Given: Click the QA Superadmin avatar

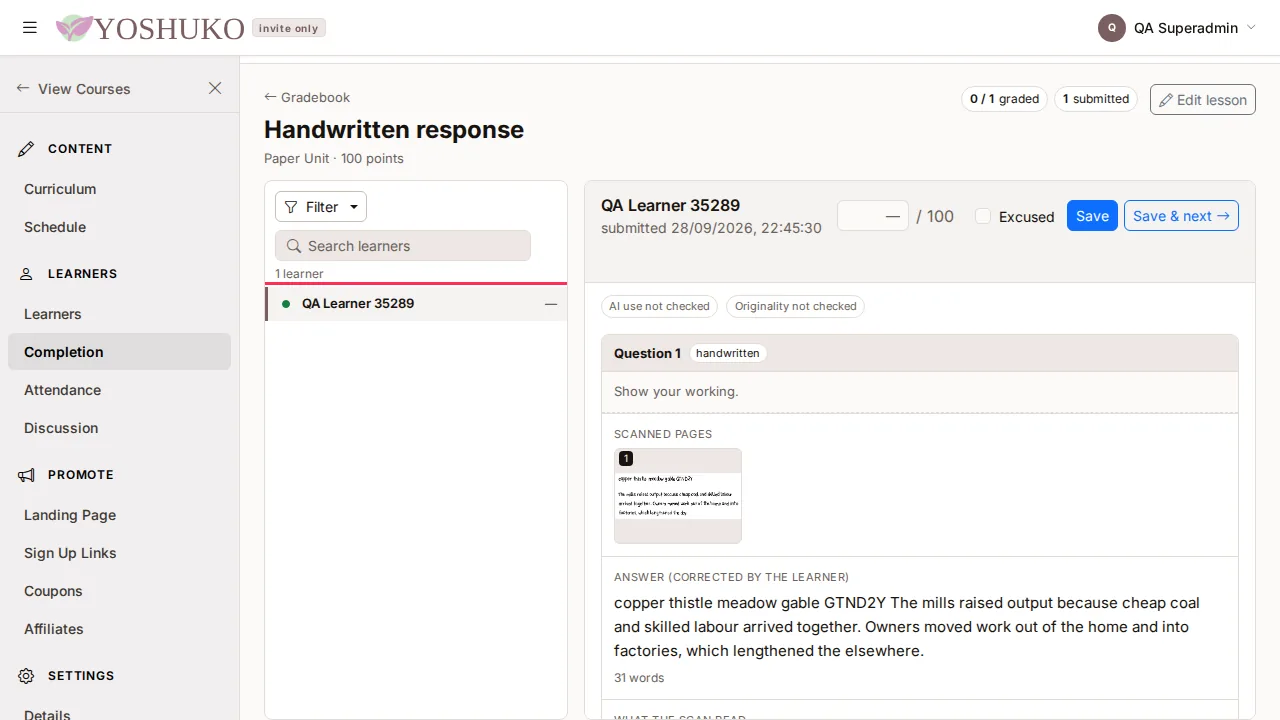Looking at the screenshot, I should pyautogui.click(x=1112, y=28).
